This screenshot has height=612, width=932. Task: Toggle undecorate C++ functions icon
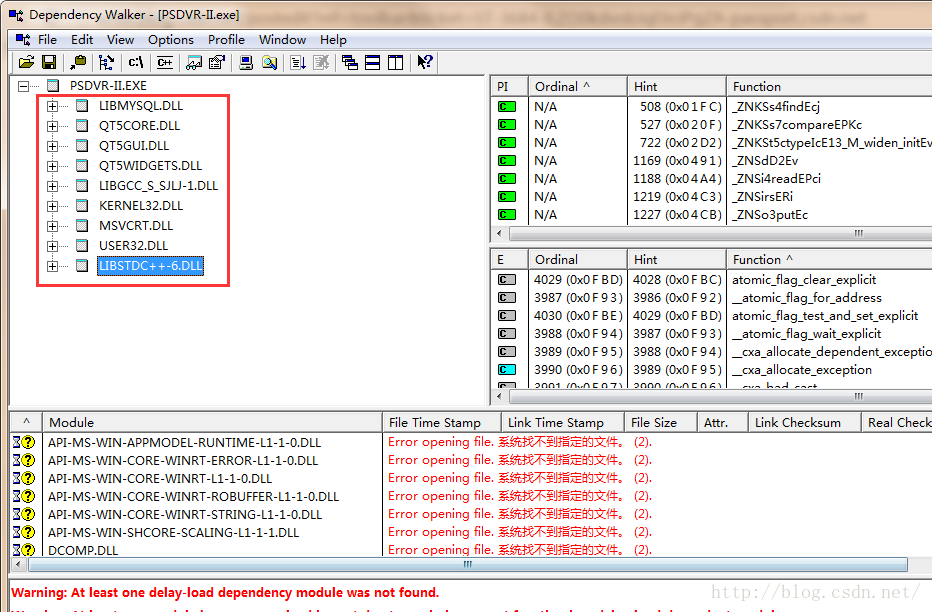coord(165,63)
